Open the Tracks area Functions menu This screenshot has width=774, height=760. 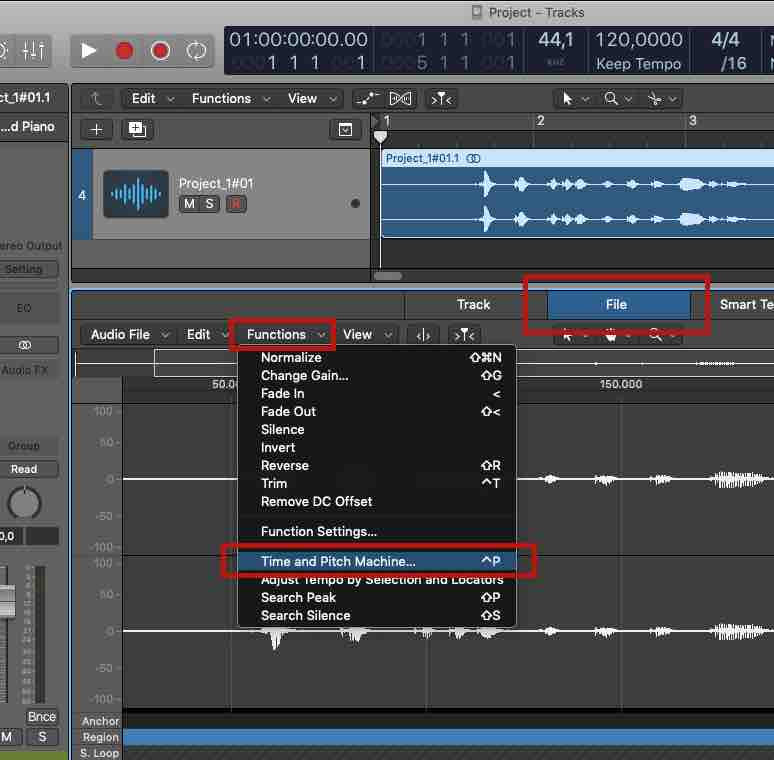231,99
